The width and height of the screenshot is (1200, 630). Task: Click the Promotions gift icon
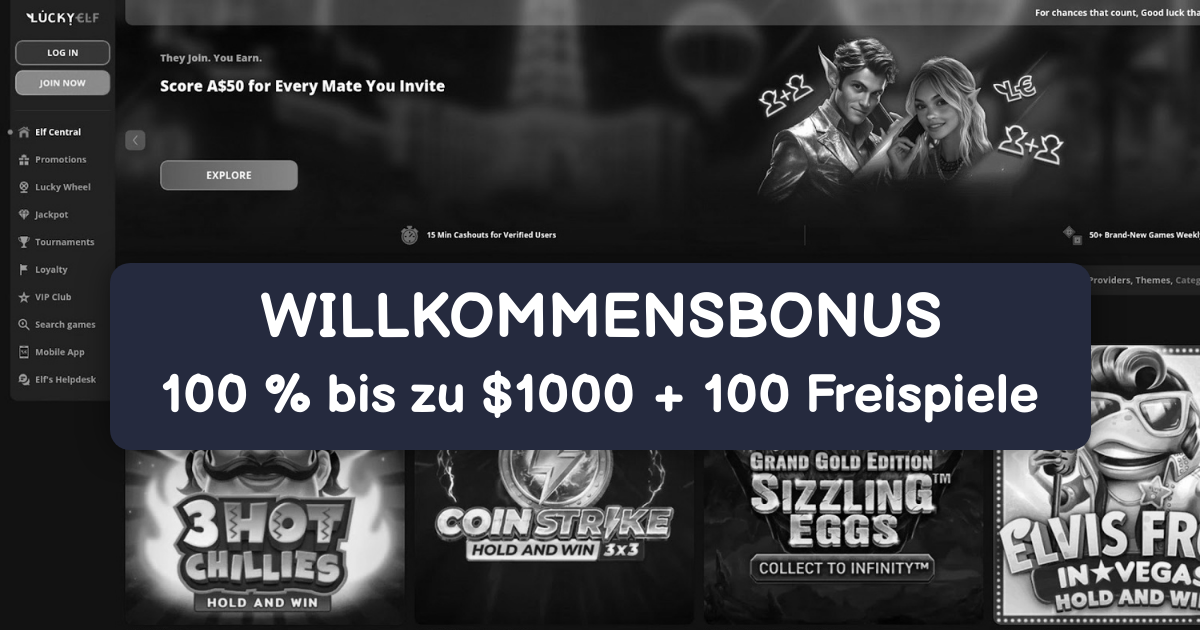tap(24, 160)
